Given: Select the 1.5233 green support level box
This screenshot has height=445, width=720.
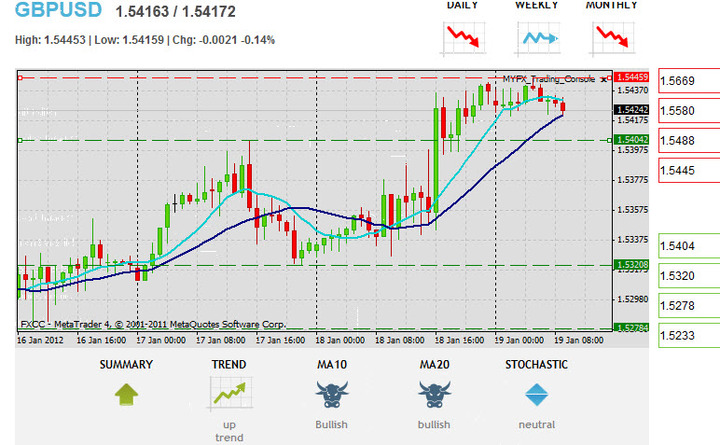Looking at the screenshot, I should click(x=689, y=336).
